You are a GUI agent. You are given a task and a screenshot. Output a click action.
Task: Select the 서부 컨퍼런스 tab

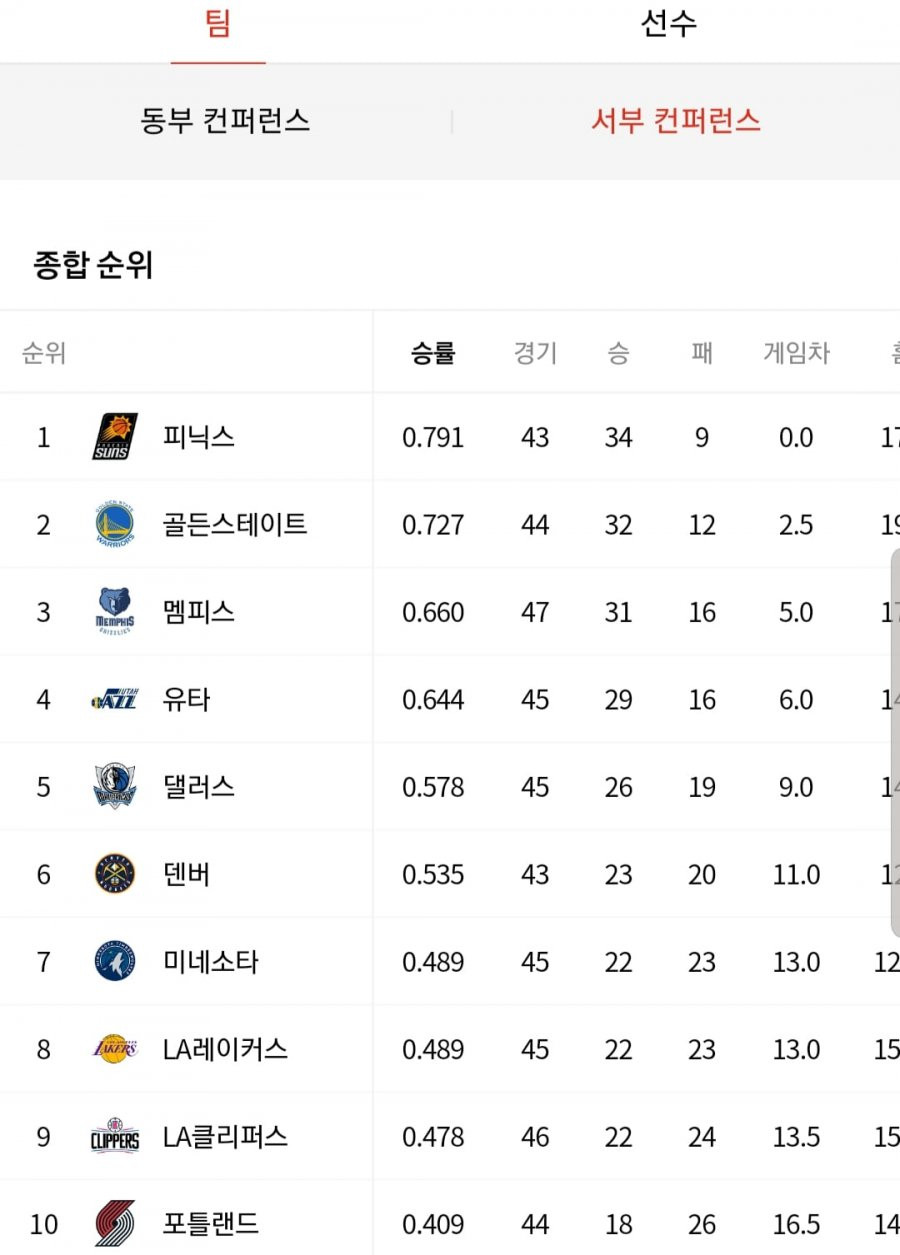tap(676, 121)
